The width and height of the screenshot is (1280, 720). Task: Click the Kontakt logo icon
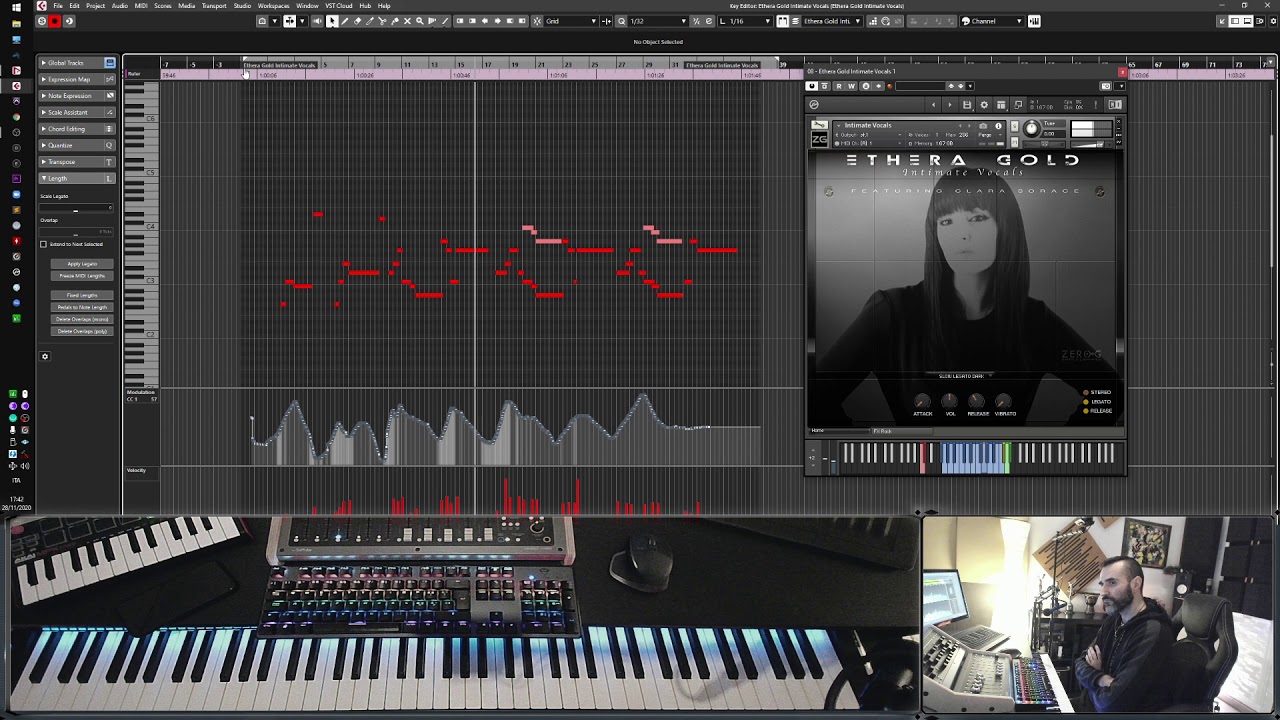(814, 105)
